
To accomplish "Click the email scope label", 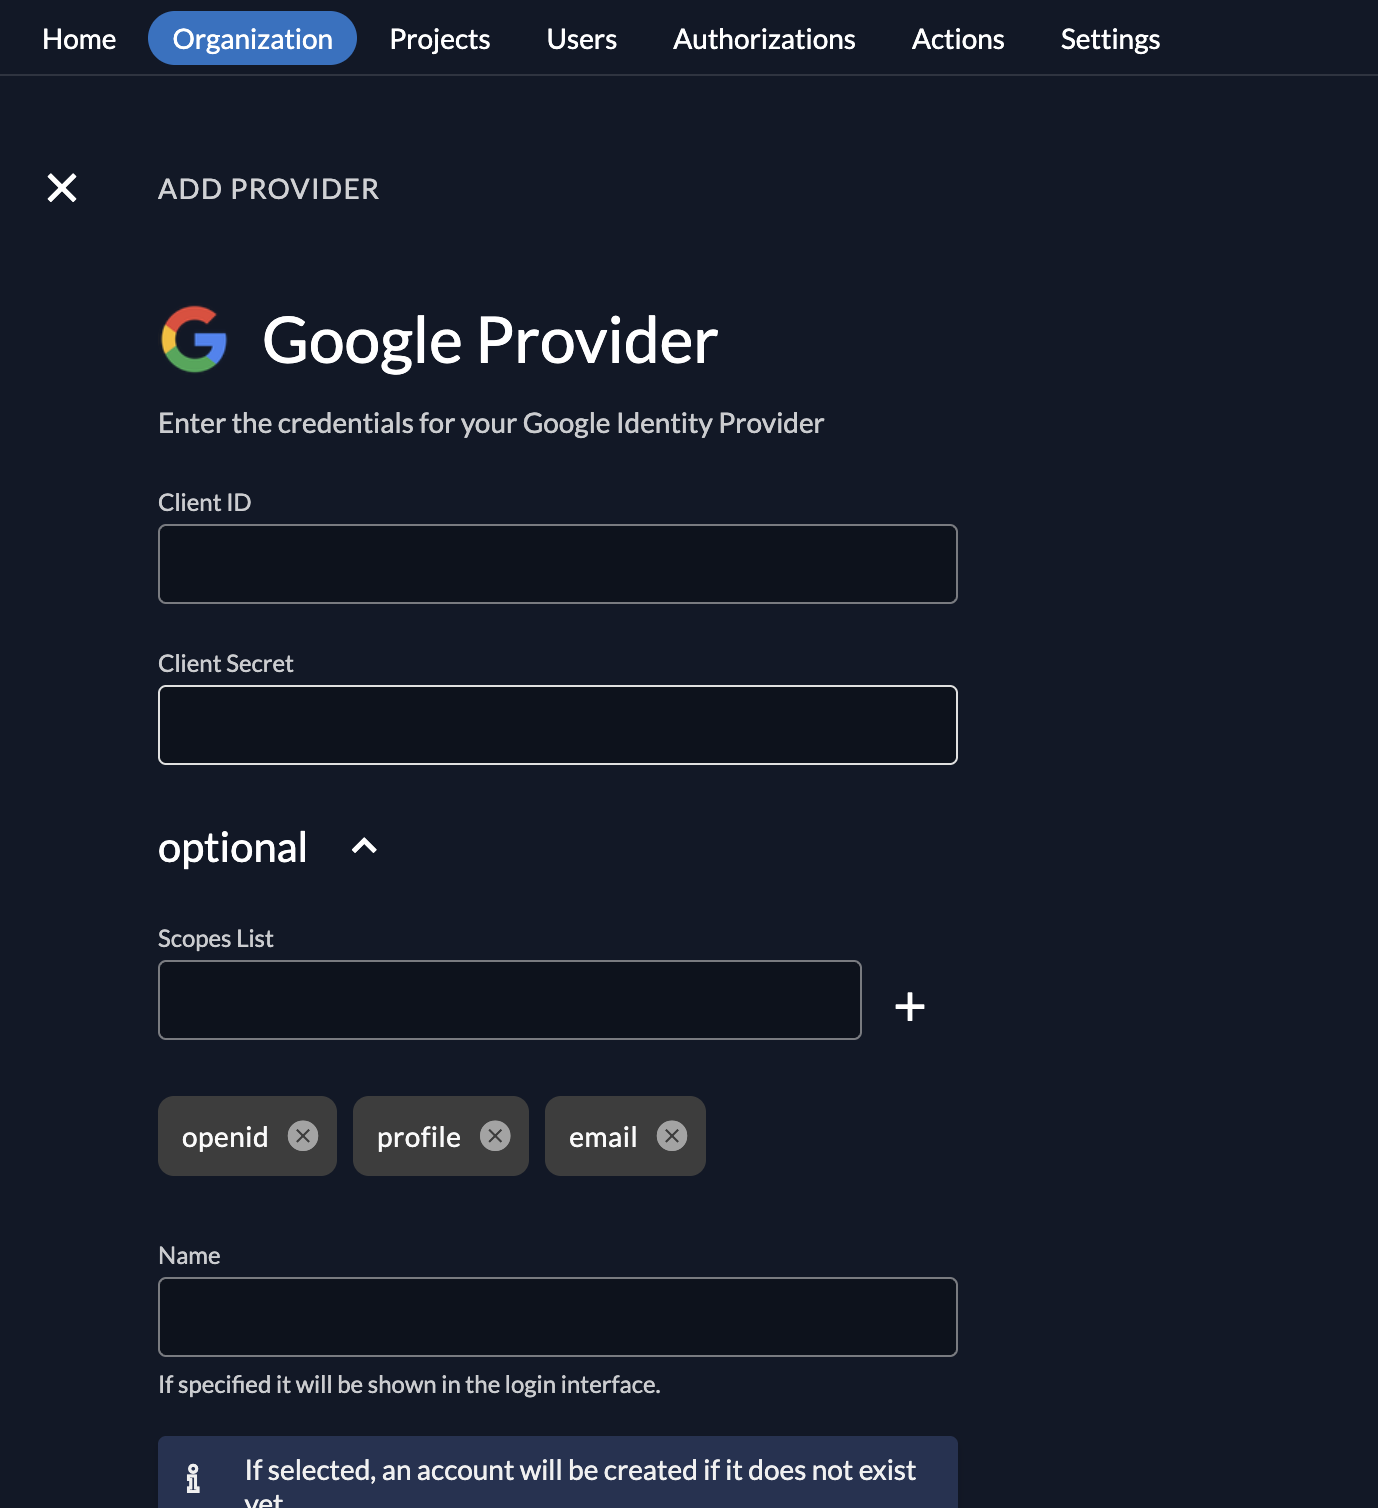I will tap(603, 1137).
